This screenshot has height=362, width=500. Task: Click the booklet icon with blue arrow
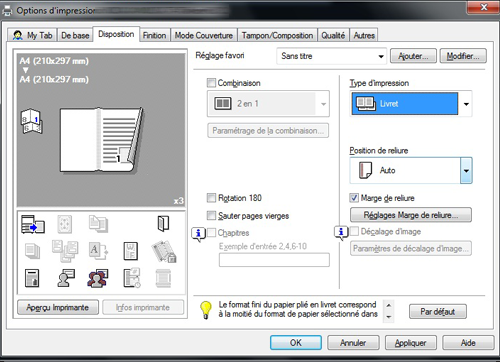click(x=33, y=224)
